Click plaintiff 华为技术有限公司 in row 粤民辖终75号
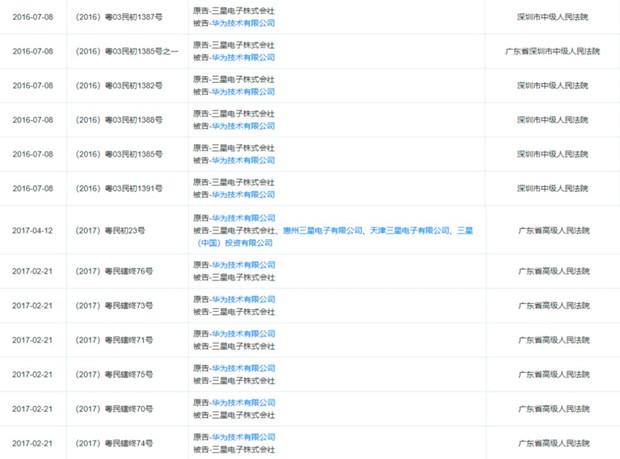The image size is (620, 459). pyautogui.click(x=243, y=368)
